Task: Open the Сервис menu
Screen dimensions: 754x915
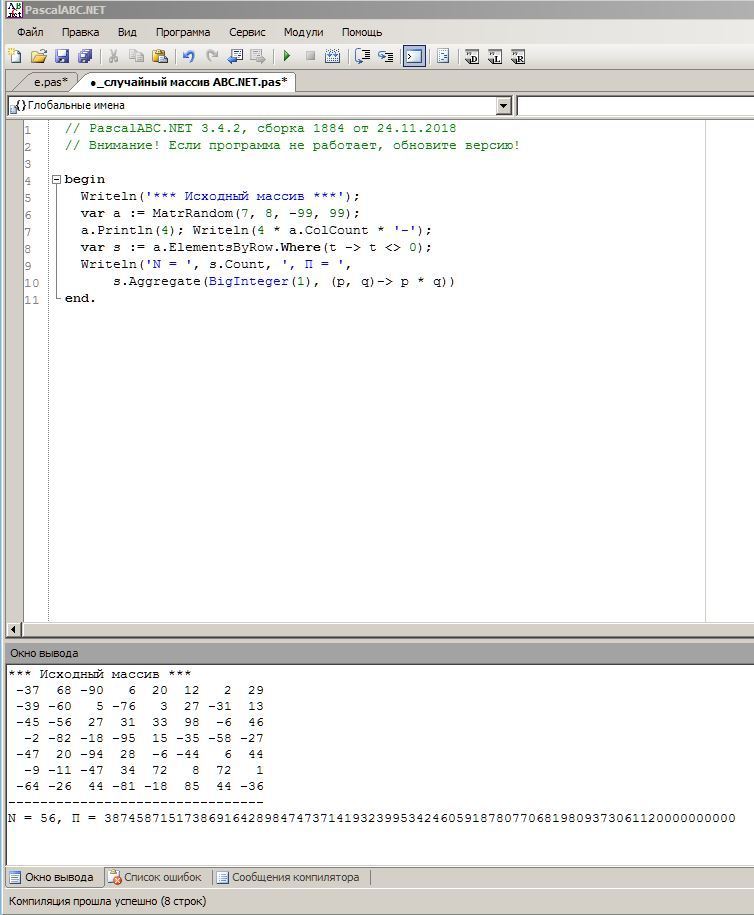Action: tap(247, 32)
